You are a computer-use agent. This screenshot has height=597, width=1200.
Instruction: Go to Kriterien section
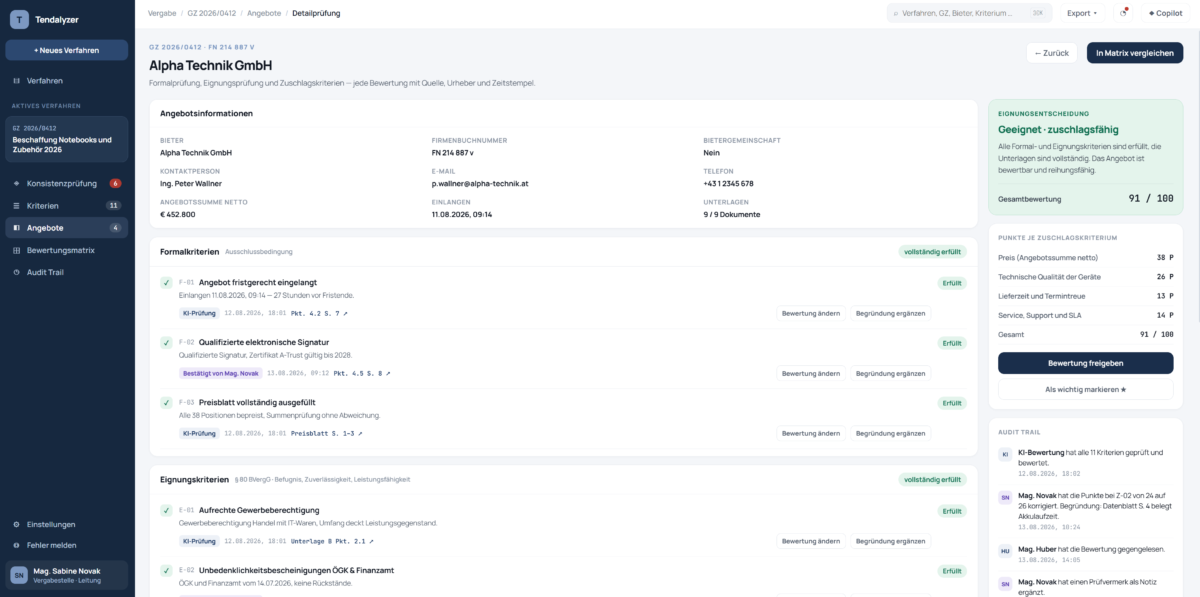tap(66, 205)
